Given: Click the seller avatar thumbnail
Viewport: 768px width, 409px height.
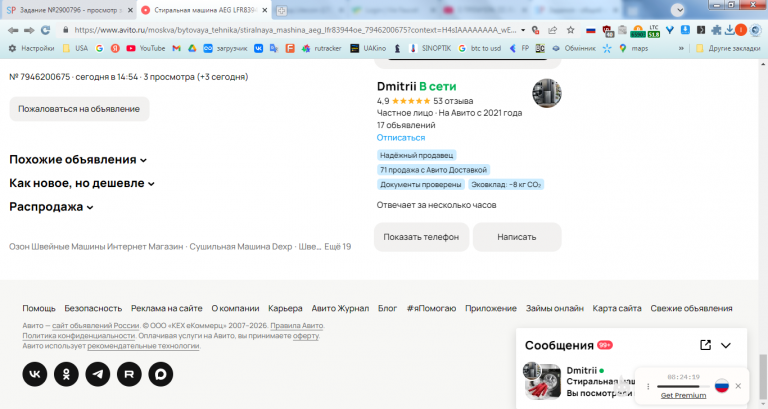Looking at the screenshot, I should pos(547,93).
